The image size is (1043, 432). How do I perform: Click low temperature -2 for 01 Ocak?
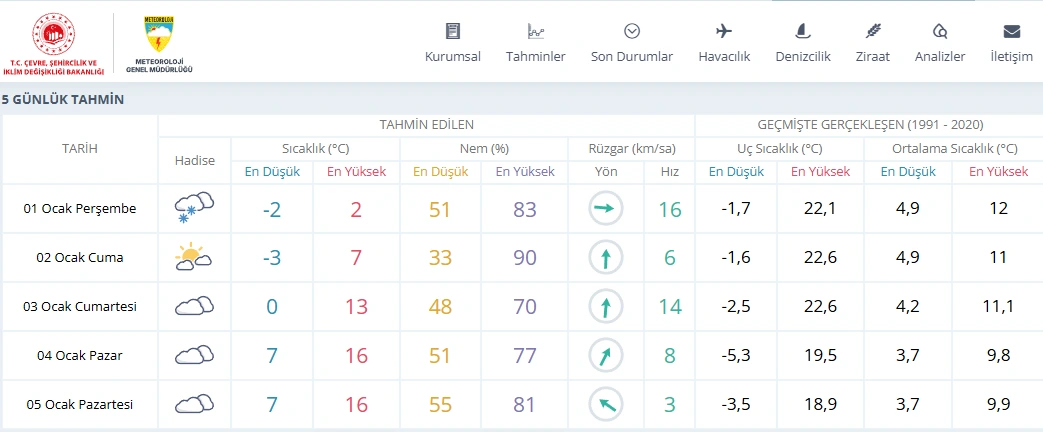273,209
